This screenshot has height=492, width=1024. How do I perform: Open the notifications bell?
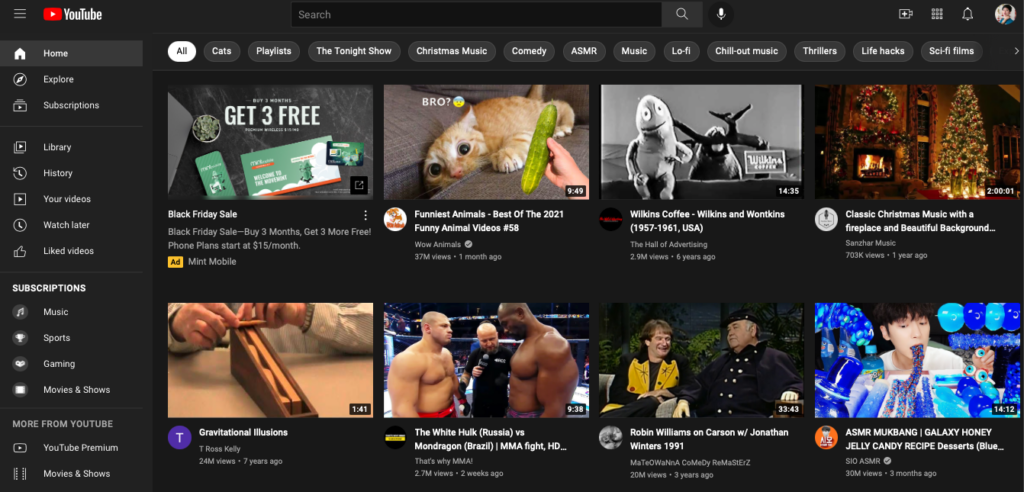(968, 14)
